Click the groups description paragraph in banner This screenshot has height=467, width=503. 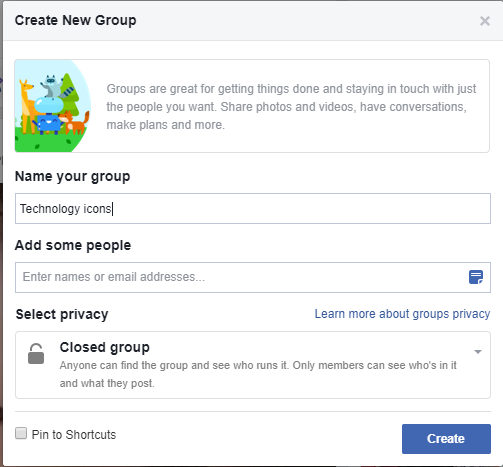pos(291,107)
